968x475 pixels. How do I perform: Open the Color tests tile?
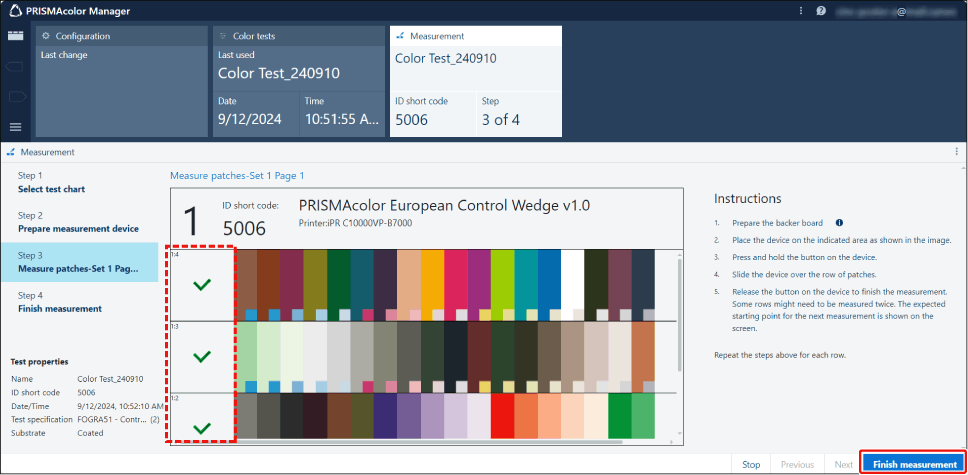click(x=298, y=80)
